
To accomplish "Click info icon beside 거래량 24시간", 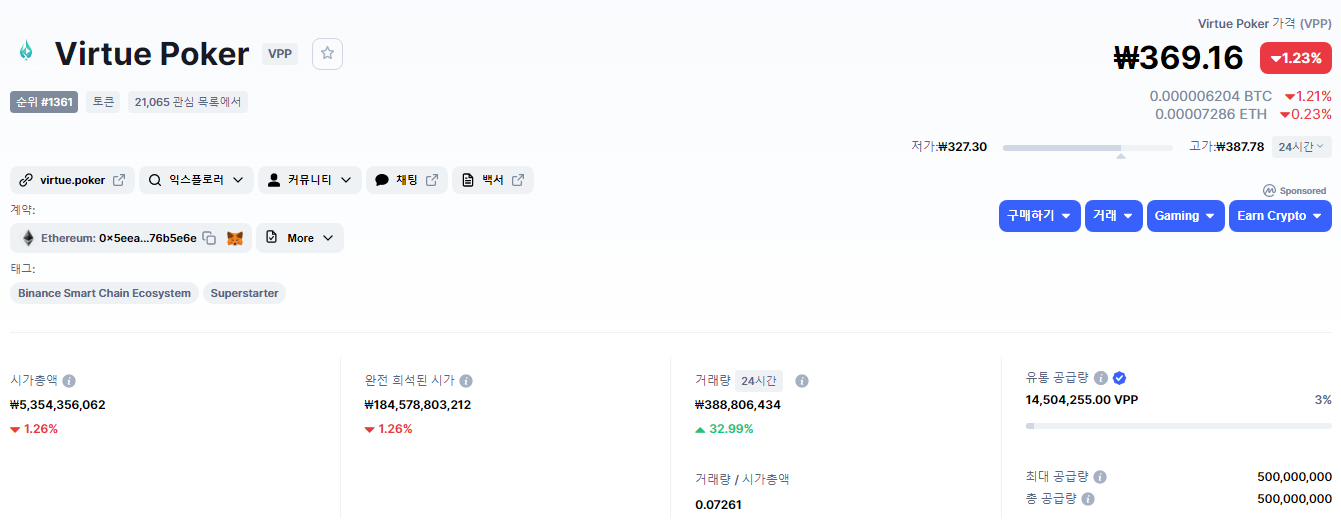I will pyautogui.click(x=801, y=381).
